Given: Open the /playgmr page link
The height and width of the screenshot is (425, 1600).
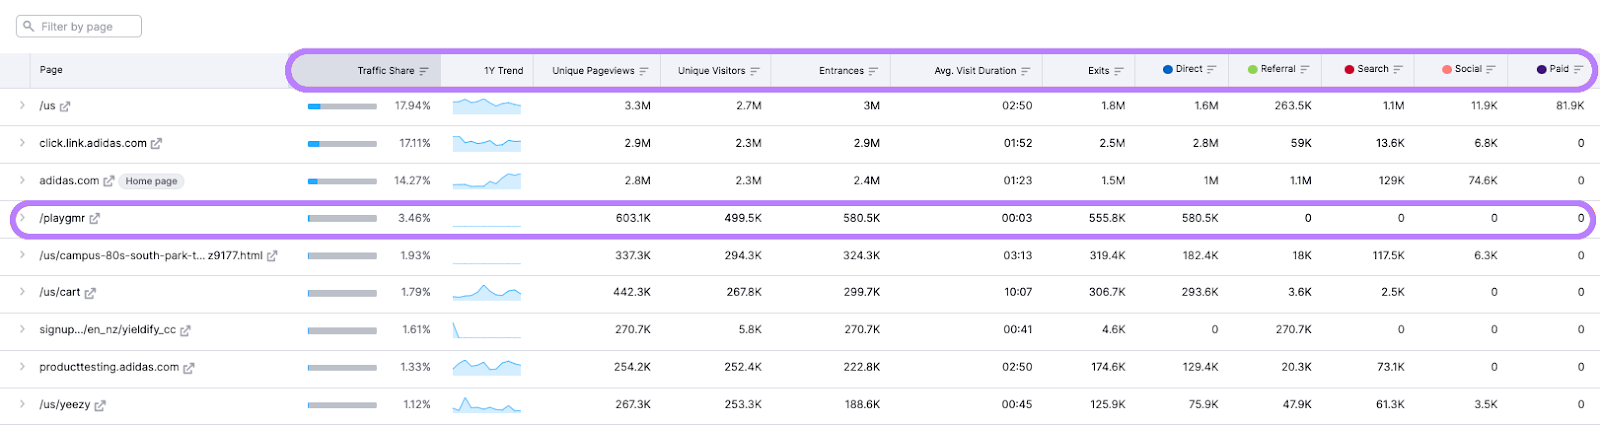Looking at the screenshot, I should pos(62,218).
